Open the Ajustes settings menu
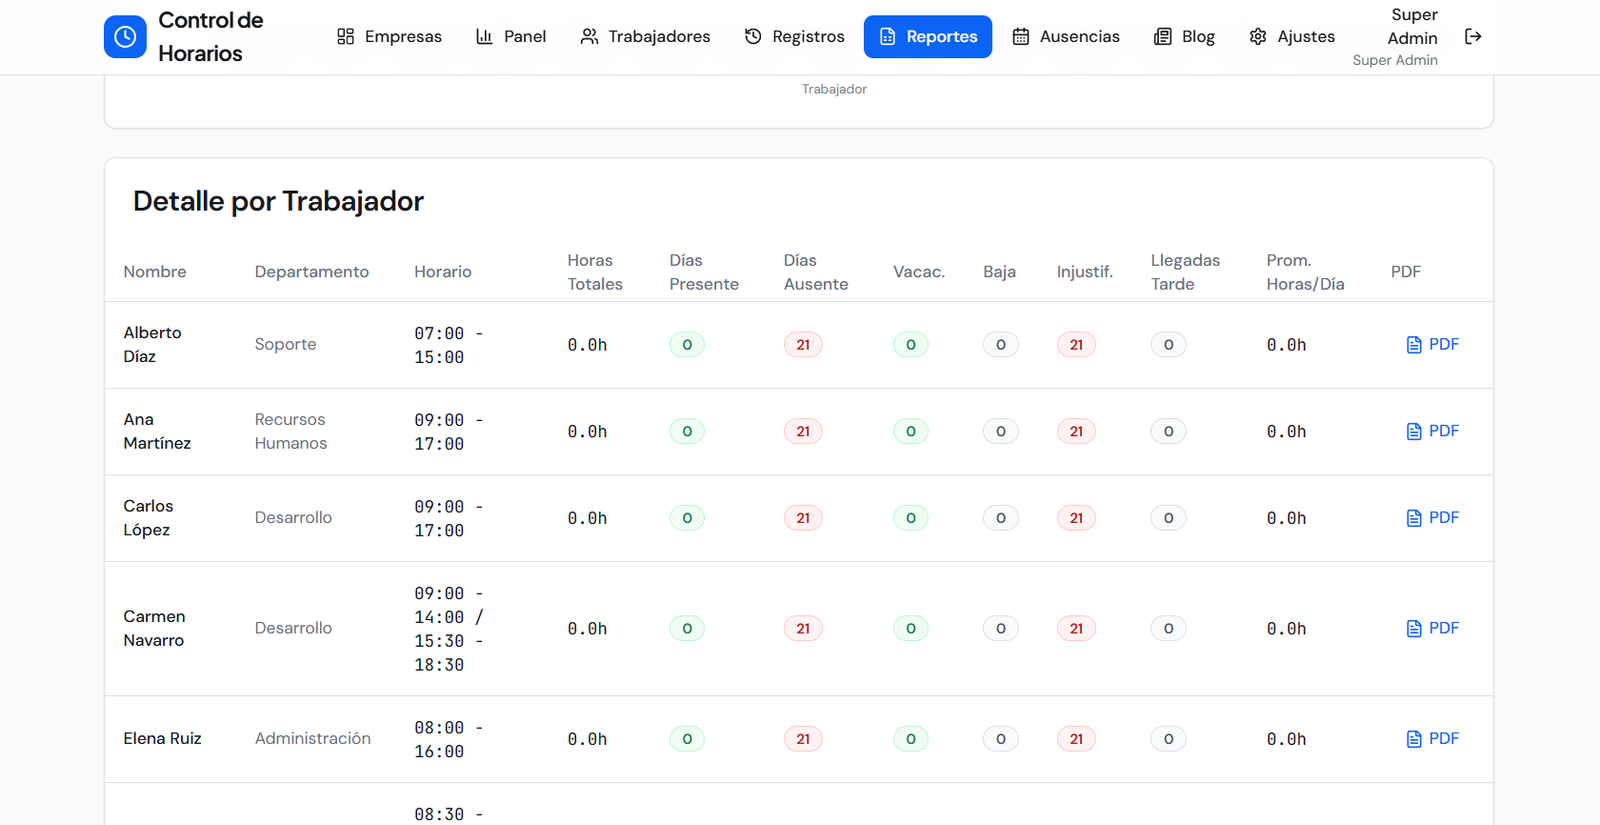 point(1292,37)
